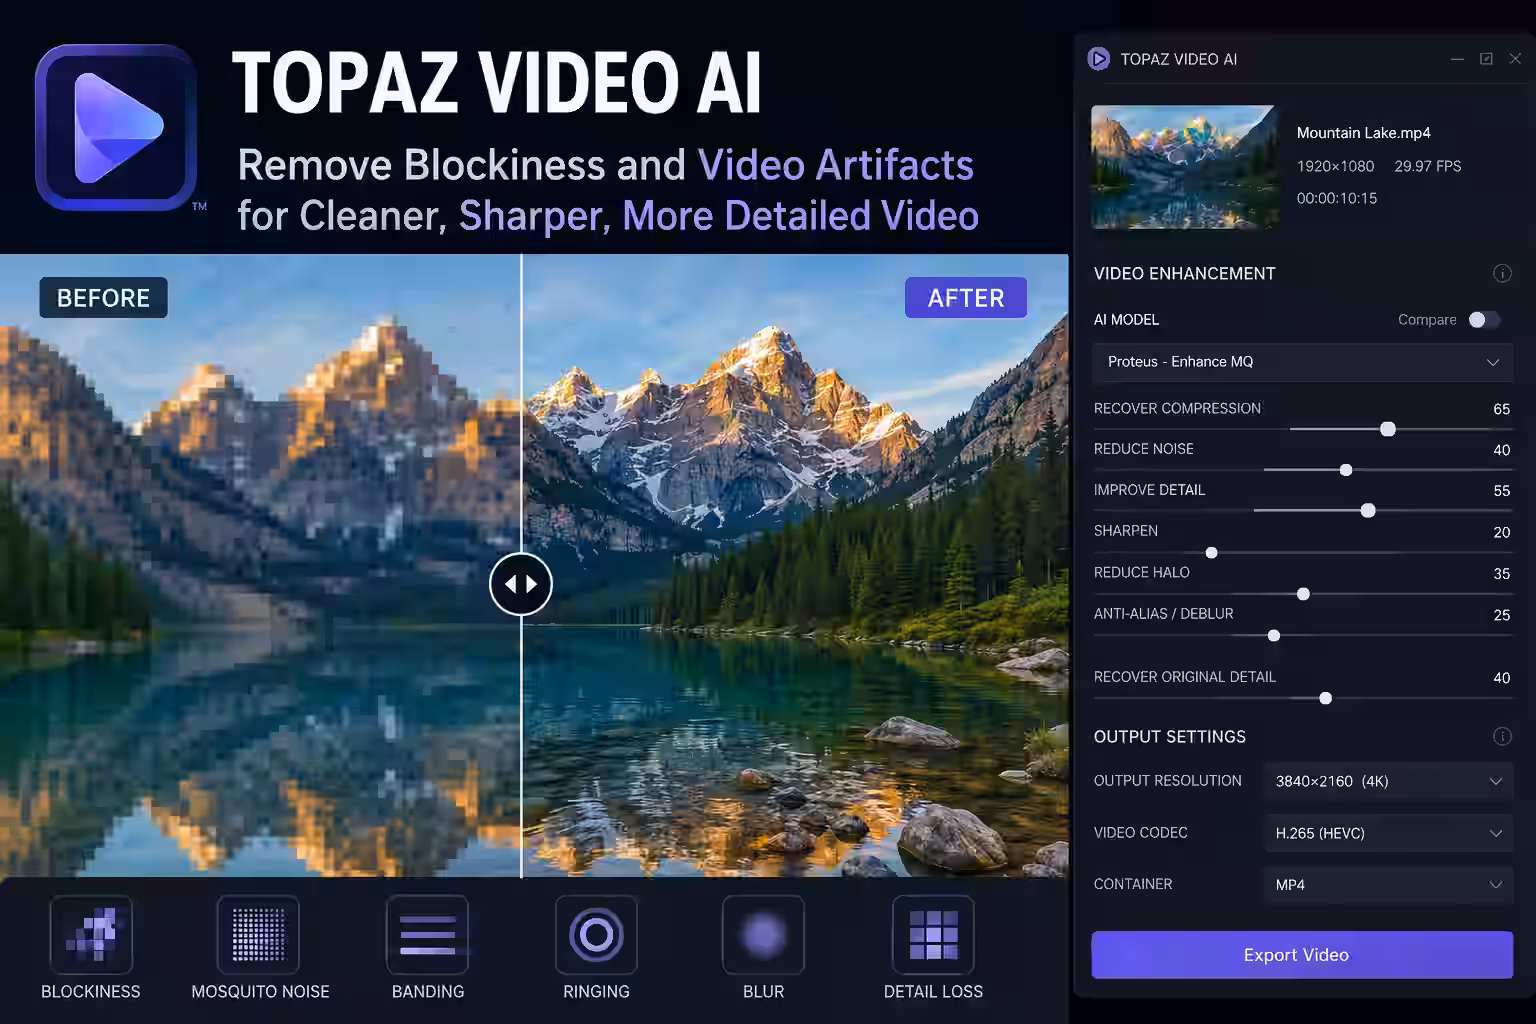Click the Reduce Halo value 35
Viewport: 1536px width, 1024px height.
pyautogui.click(x=1501, y=574)
